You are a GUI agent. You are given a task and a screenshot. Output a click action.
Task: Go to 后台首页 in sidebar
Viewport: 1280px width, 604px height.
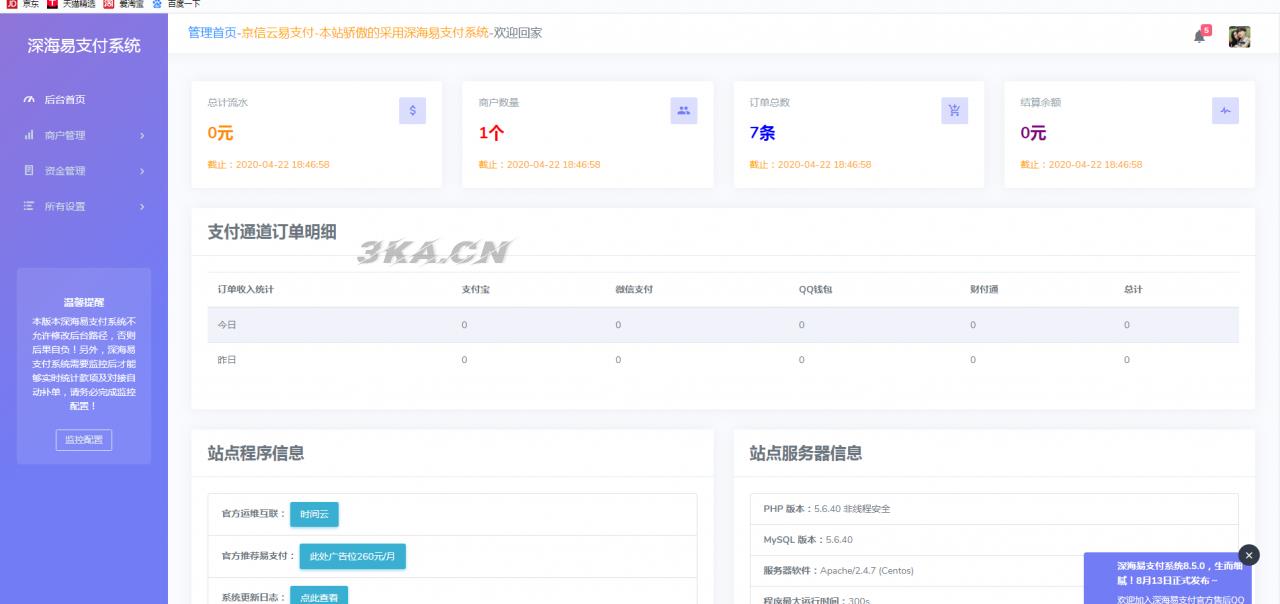point(65,100)
